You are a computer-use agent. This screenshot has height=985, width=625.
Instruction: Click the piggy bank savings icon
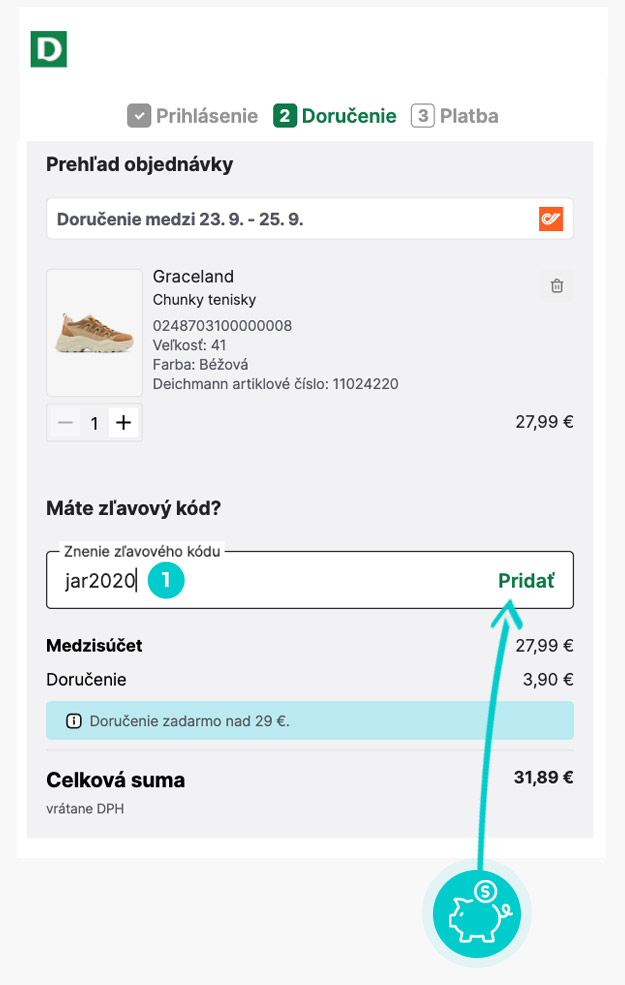click(477, 911)
